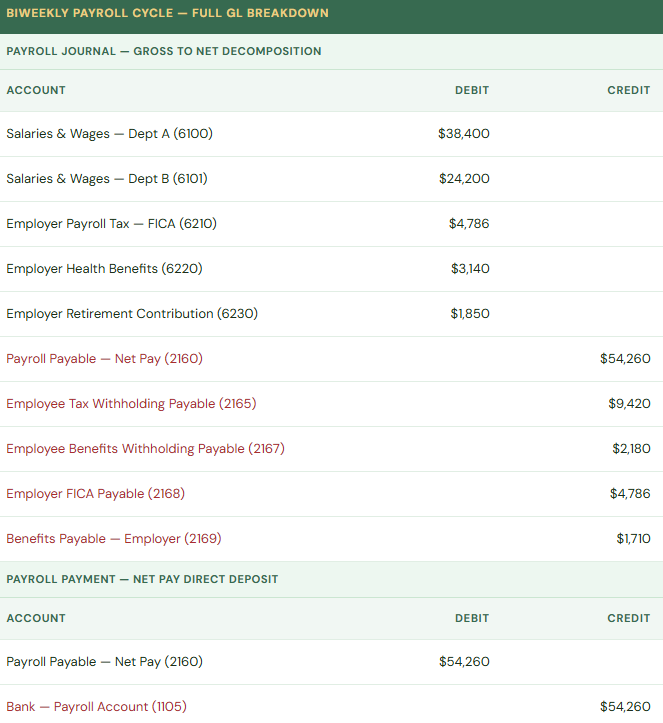Select Employer FICA Payable (2168)
Screen dimensions: 663x723
pyautogui.click(x=95, y=494)
